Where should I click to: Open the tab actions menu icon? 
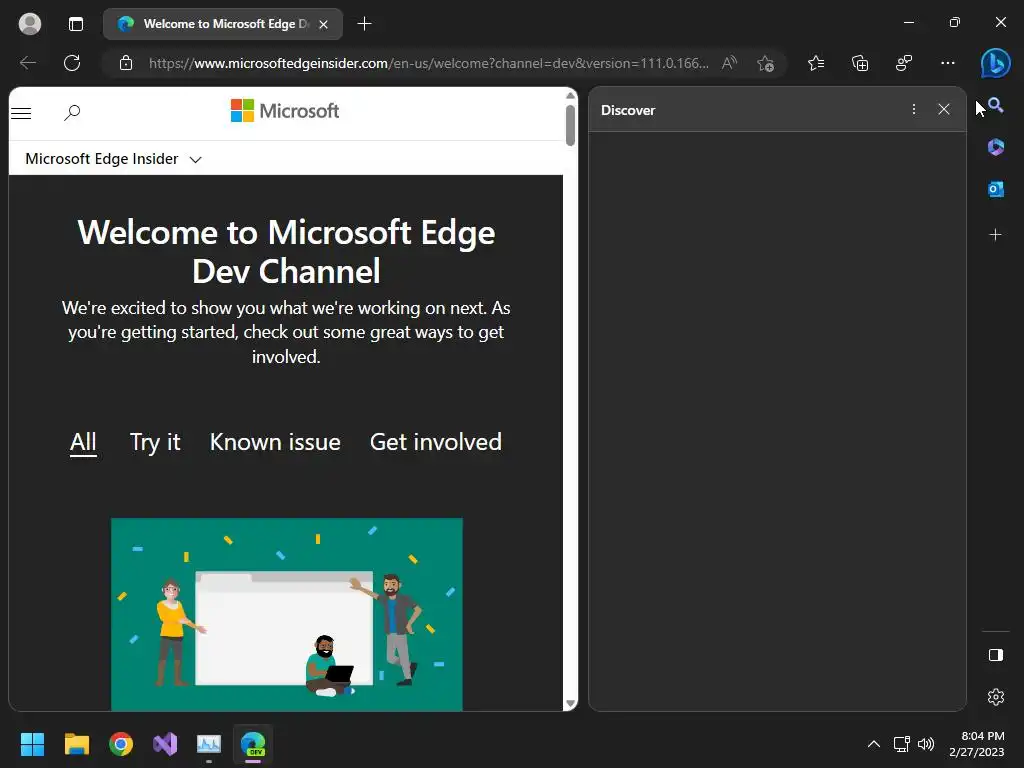click(x=76, y=24)
